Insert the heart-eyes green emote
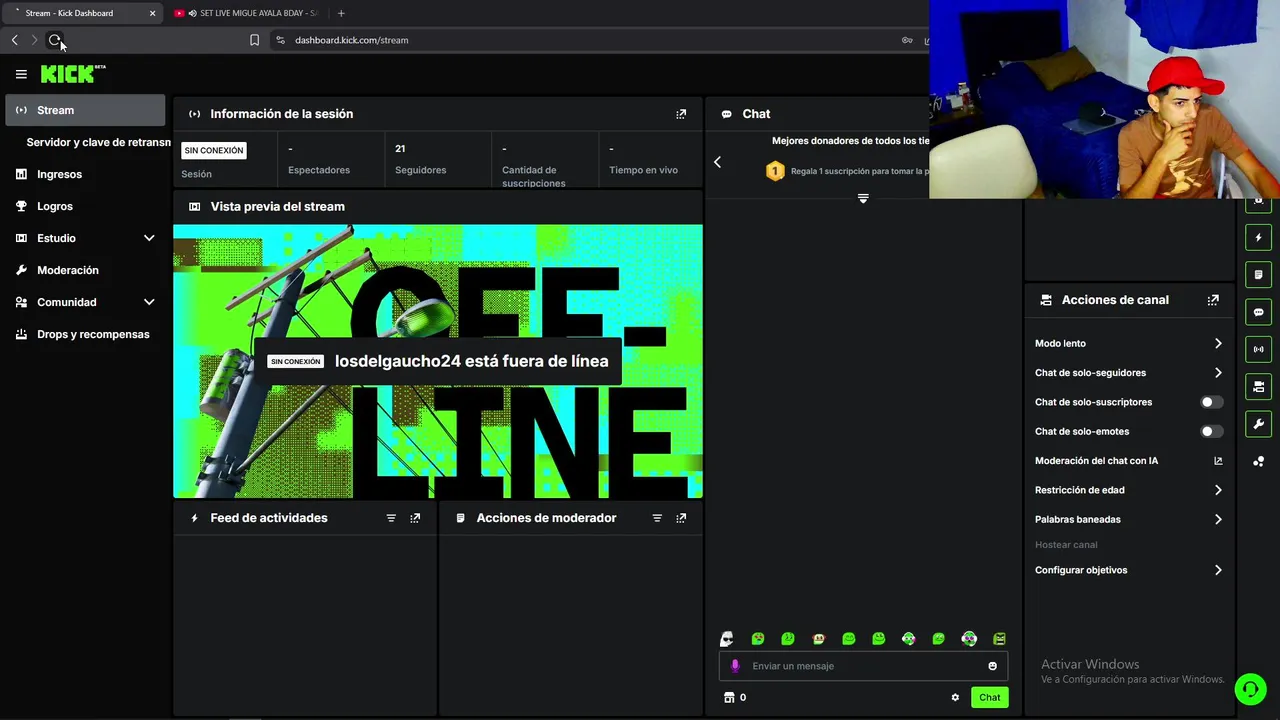 point(758,639)
